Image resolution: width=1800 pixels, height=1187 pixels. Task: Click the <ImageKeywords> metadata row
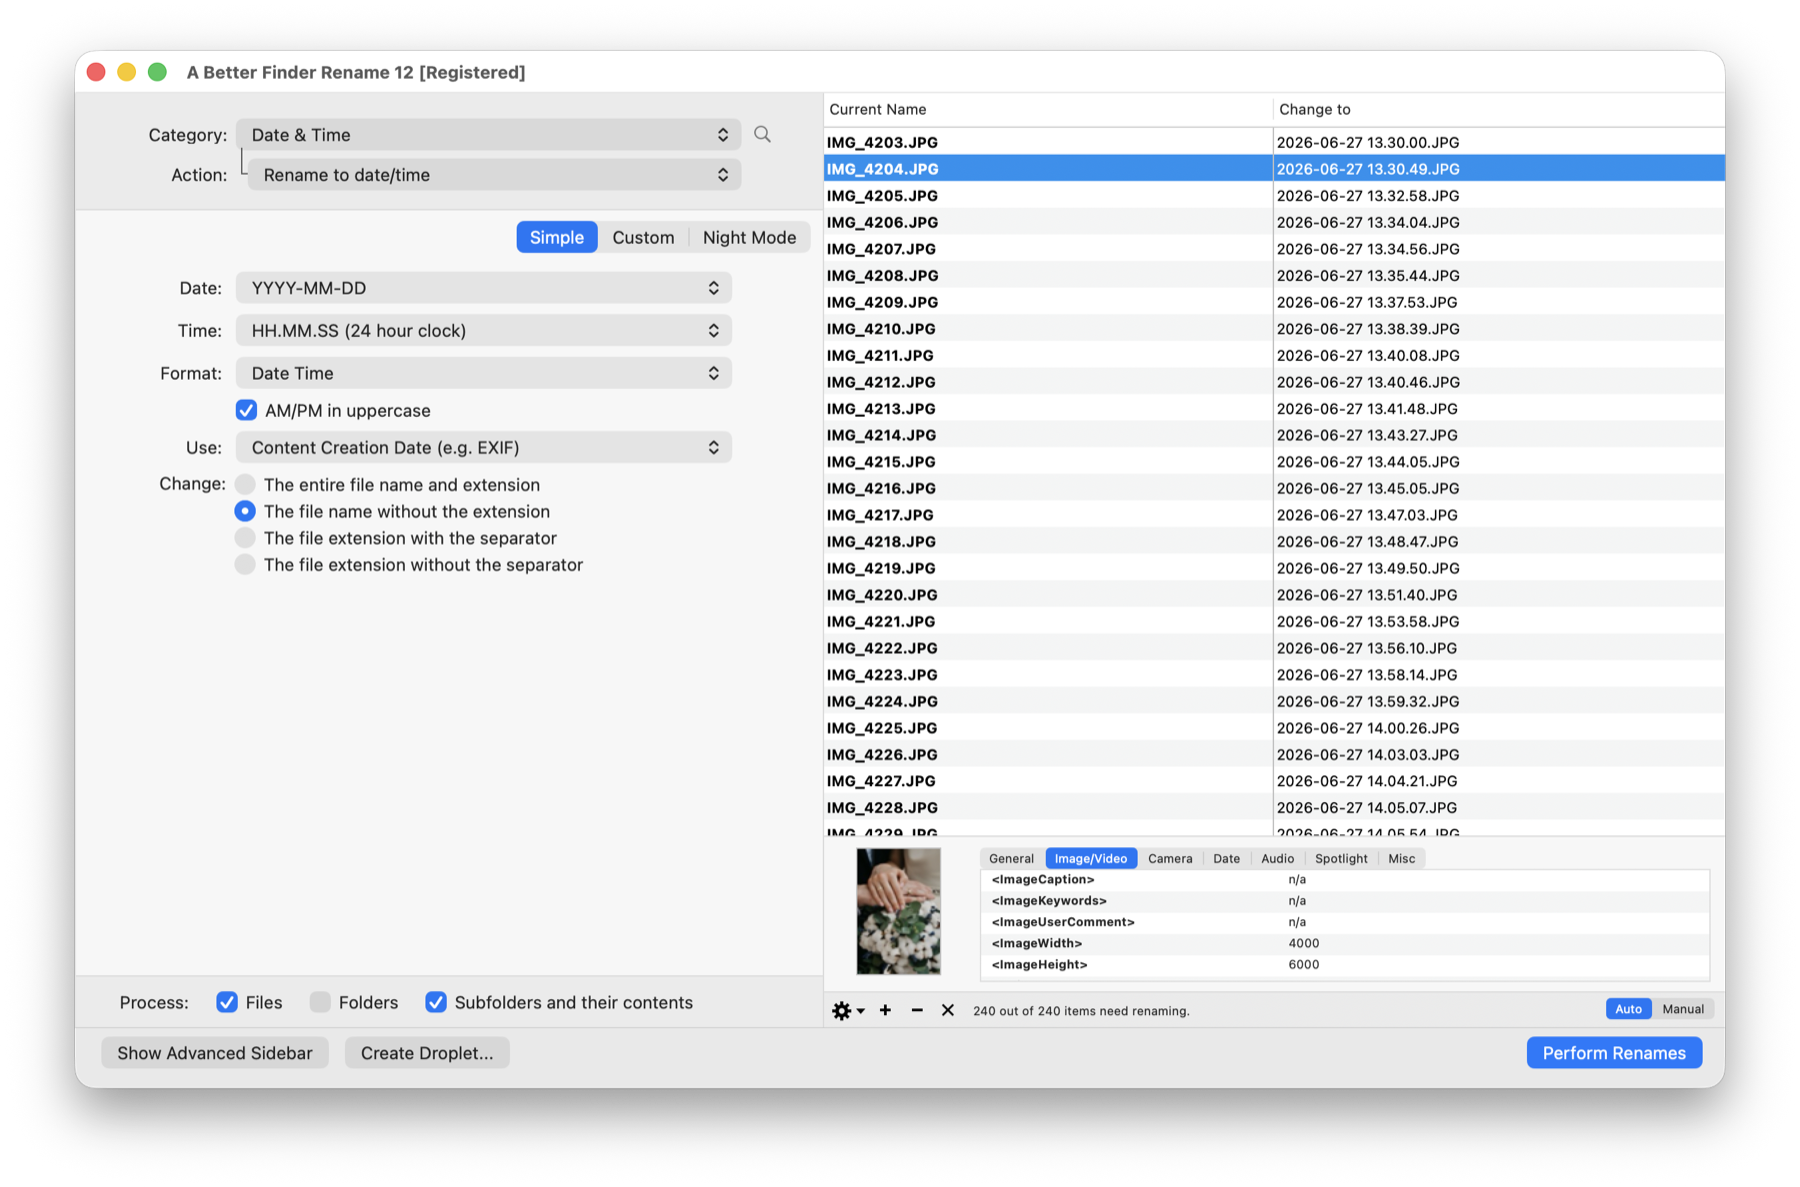point(1345,901)
